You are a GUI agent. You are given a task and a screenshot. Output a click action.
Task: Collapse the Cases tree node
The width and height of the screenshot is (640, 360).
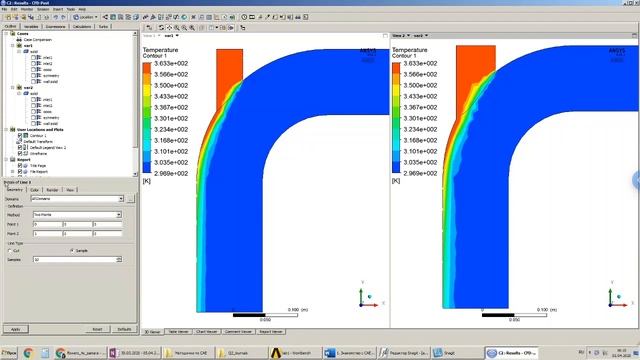click(x=7, y=33)
